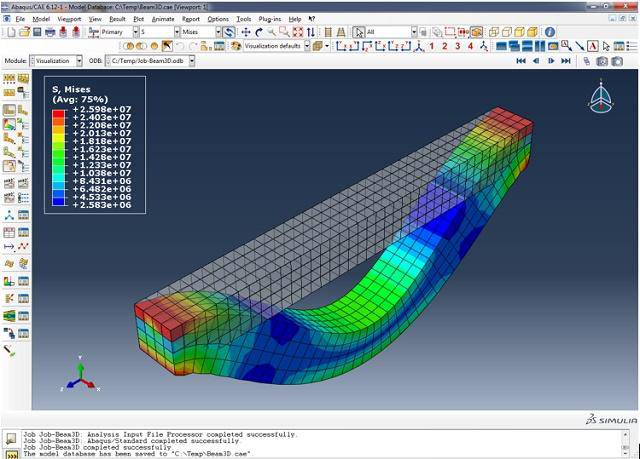Apply saved view number 1

[x=430, y=46]
